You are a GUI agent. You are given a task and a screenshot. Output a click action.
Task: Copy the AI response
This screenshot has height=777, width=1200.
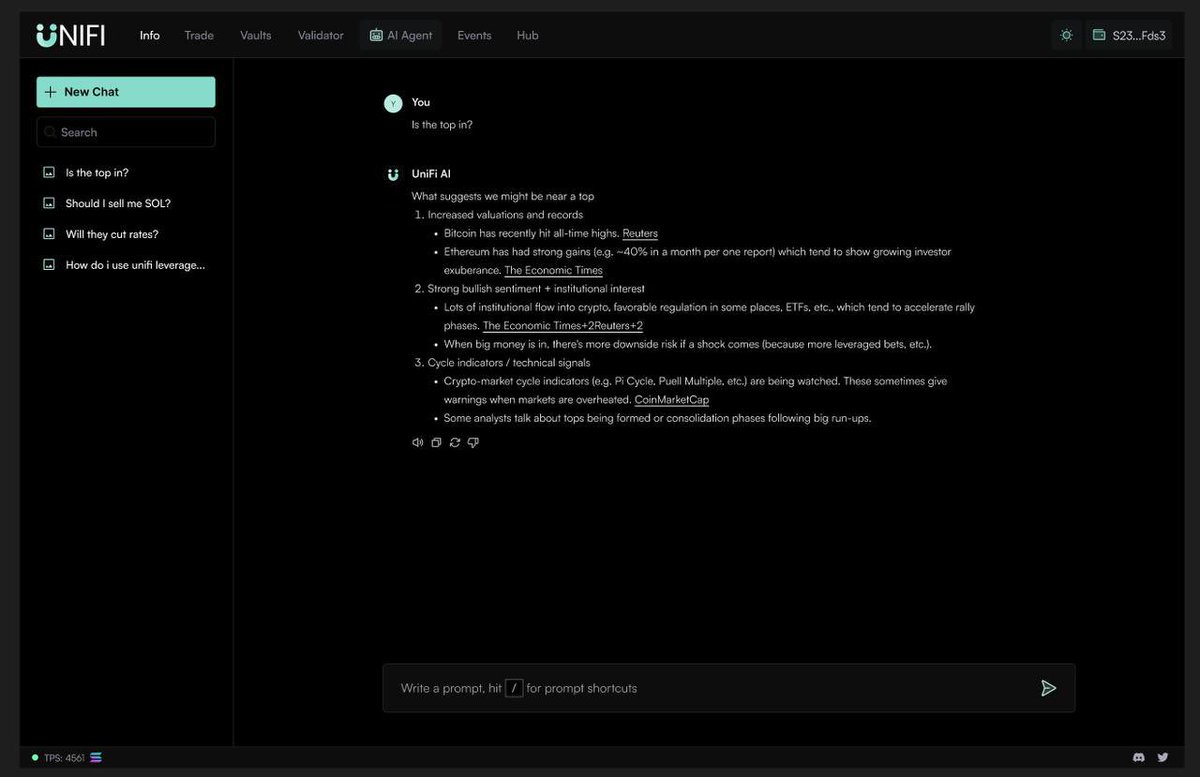point(436,443)
